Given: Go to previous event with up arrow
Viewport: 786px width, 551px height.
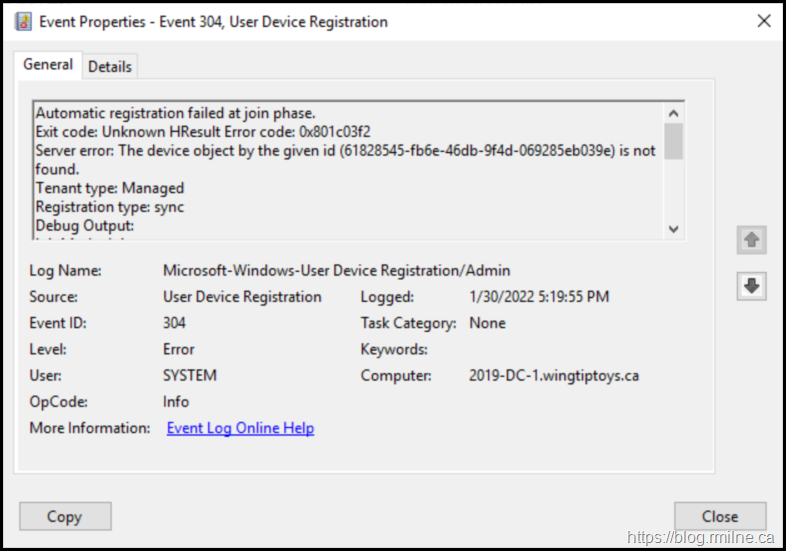Looking at the screenshot, I should point(752,240).
